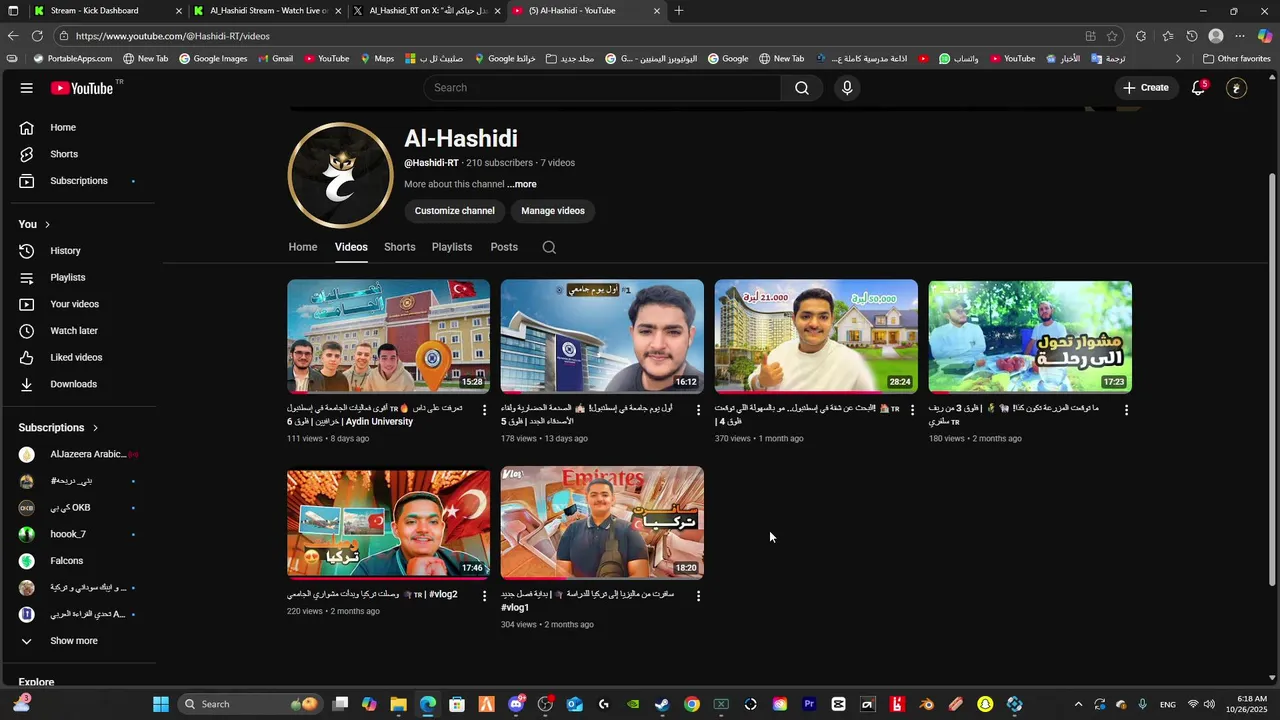Open options menu for the 28:24 video
The image size is (1280, 720).
(912, 410)
